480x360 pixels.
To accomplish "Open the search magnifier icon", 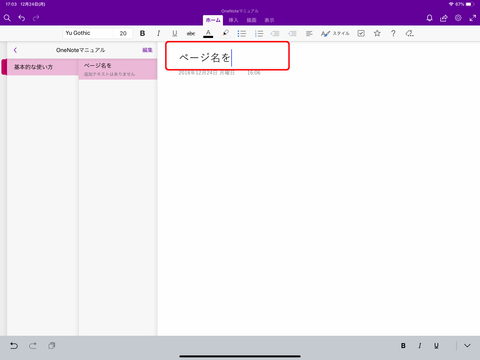I will coord(7,18).
